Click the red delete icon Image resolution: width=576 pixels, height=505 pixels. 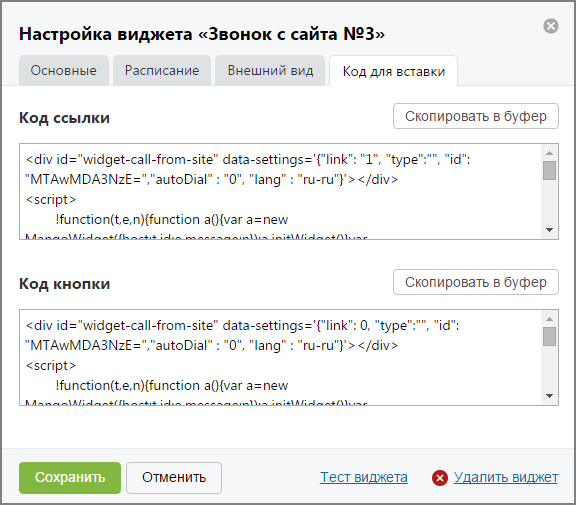[440, 478]
